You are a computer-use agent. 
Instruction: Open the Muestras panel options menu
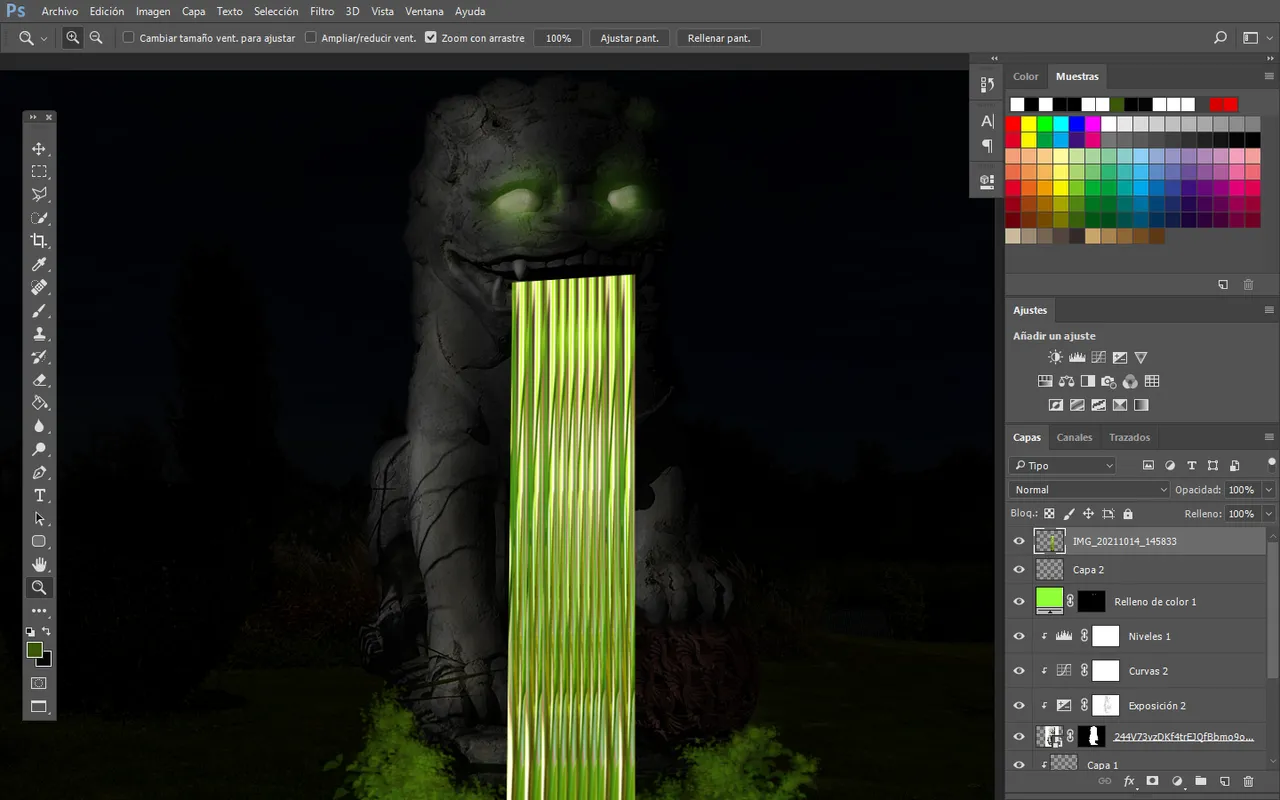(x=1269, y=77)
